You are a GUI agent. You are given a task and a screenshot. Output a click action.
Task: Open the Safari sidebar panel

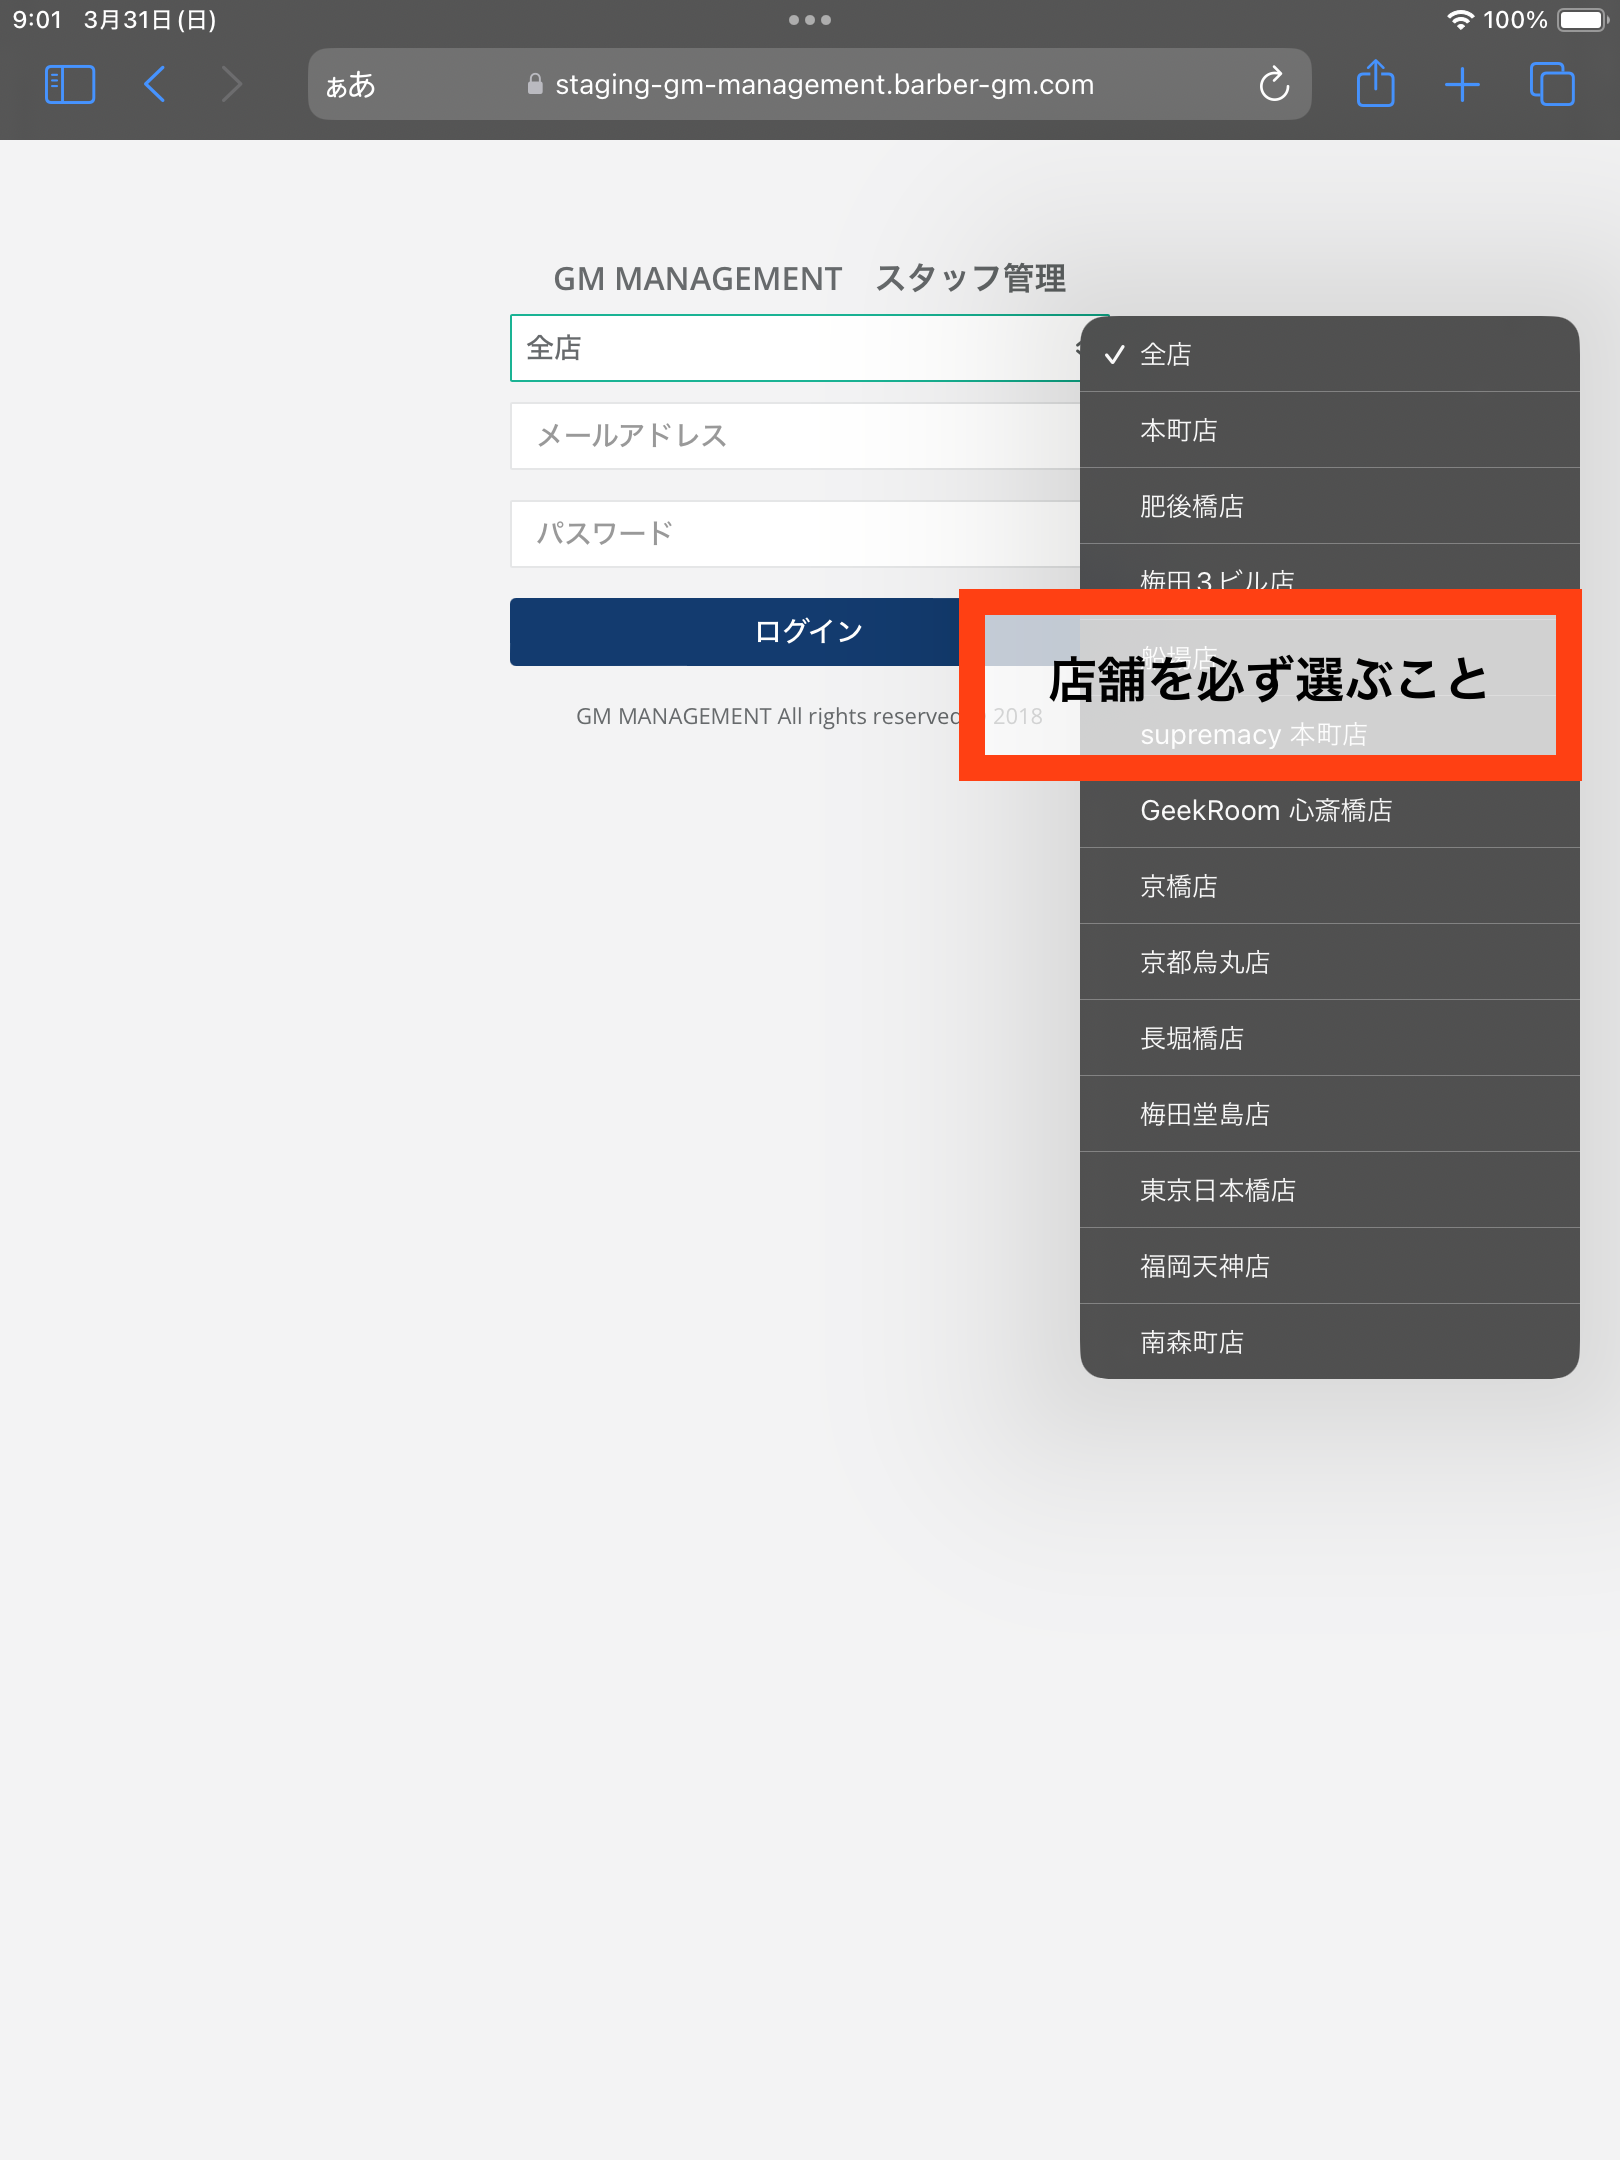70,85
